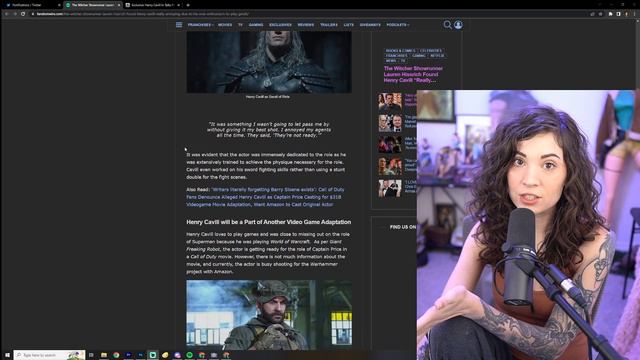Expand the PODCASTS nav dropdown
This screenshot has height=360, width=640.
pos(398,25)
